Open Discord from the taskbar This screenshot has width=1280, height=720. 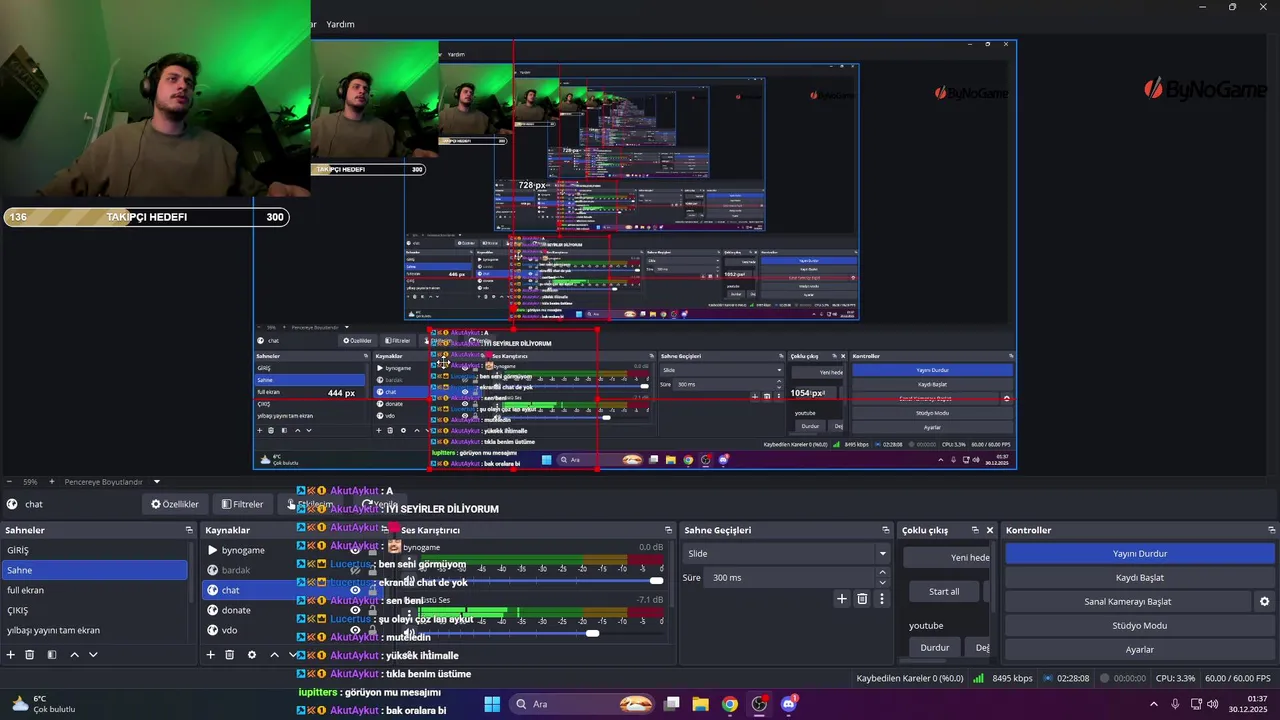(x=789, y=704)
